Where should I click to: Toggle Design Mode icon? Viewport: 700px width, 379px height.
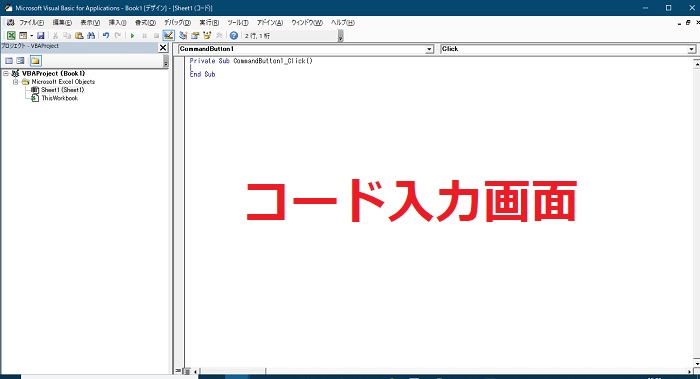[168, 35]
